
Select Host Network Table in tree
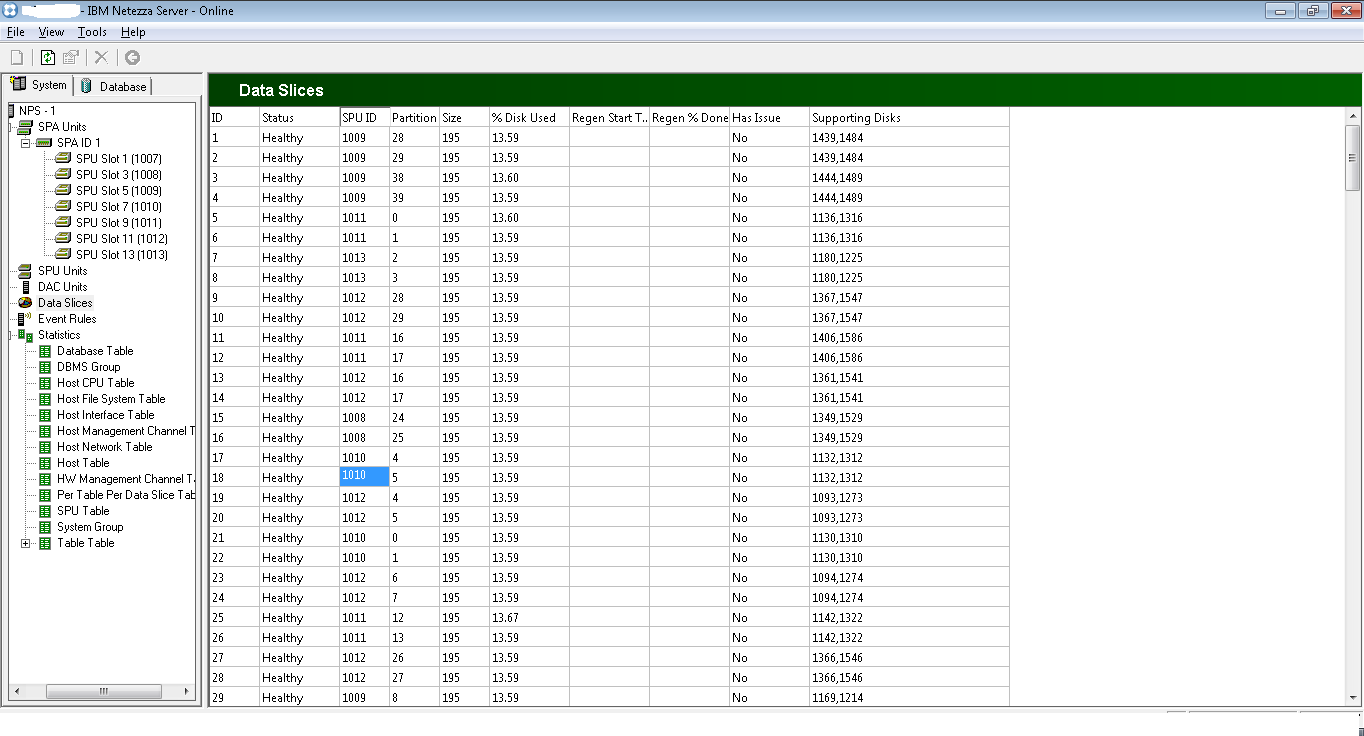[x=105, y=447]
